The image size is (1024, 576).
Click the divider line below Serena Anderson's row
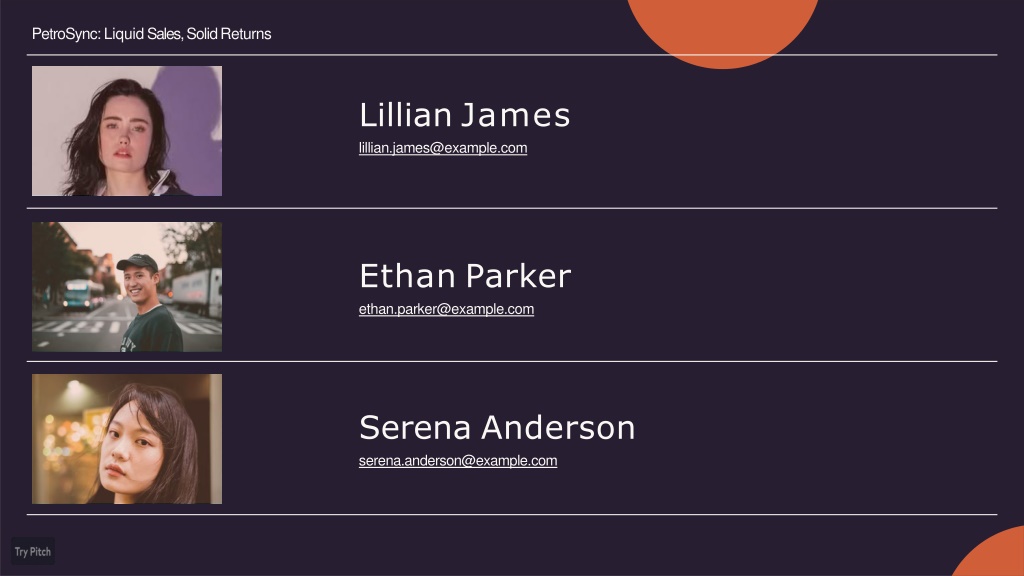(512, 515)
